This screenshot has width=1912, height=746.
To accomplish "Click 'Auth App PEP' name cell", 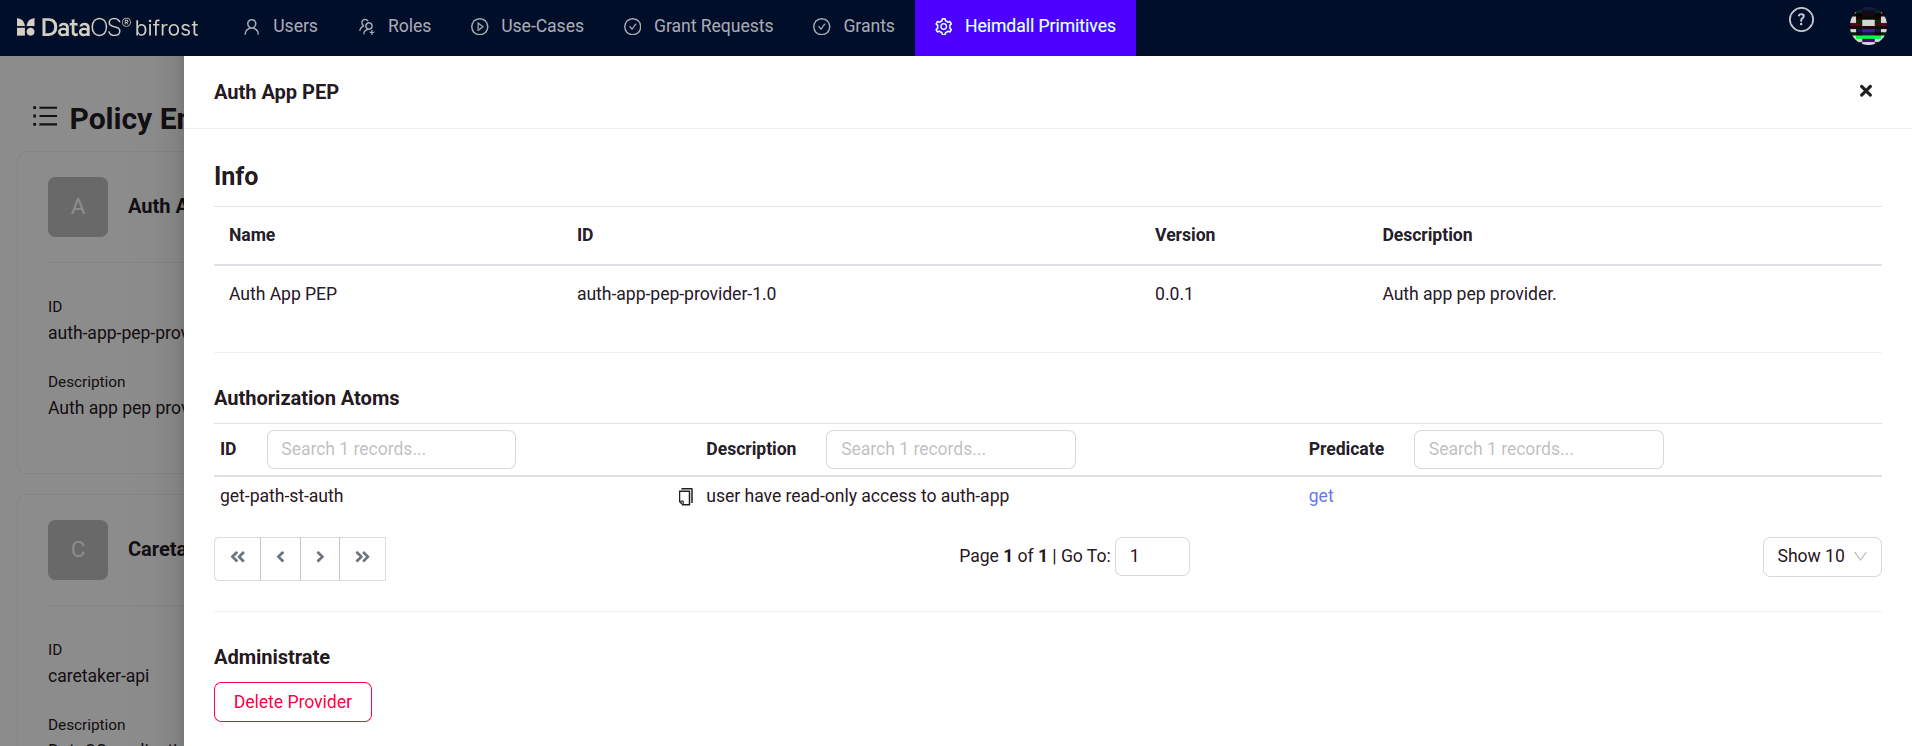I will pos(283,294).
